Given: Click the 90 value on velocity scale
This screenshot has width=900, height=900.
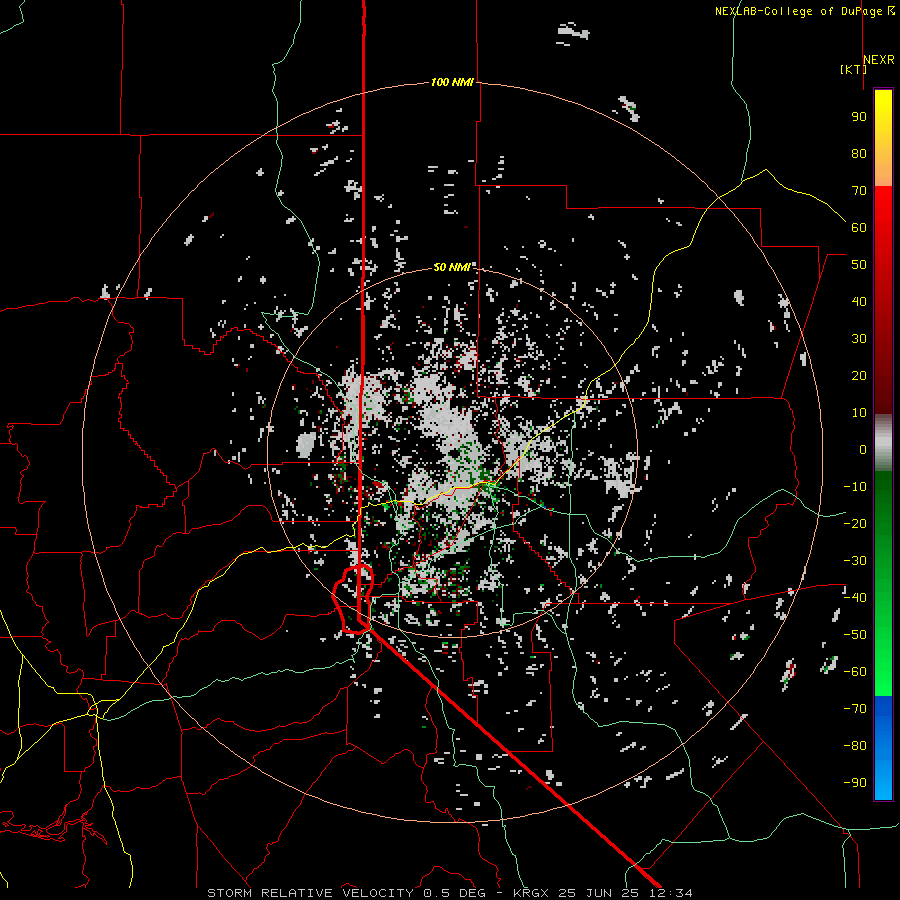Looking at the screenshot, I should point(859,117).
